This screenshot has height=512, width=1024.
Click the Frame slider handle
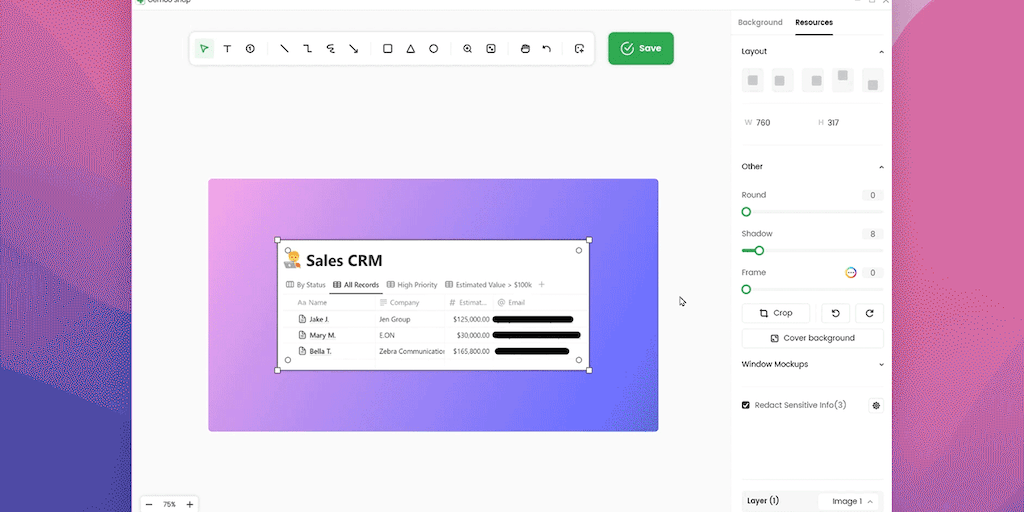click(x=746, y=289)
